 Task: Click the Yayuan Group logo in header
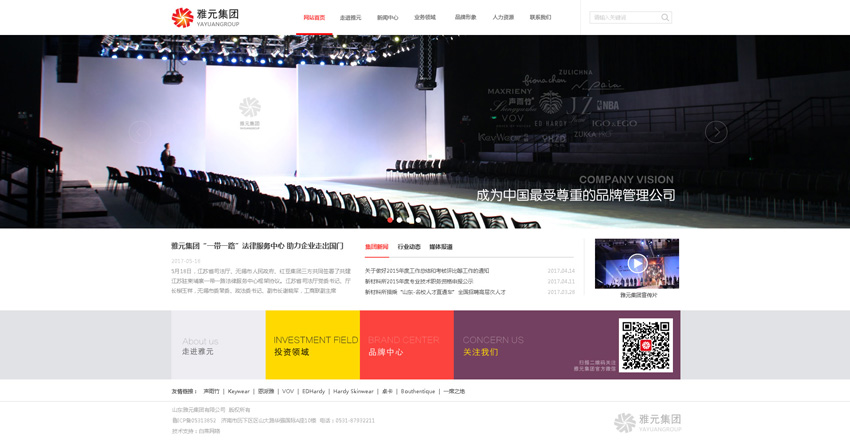[205, 17]
